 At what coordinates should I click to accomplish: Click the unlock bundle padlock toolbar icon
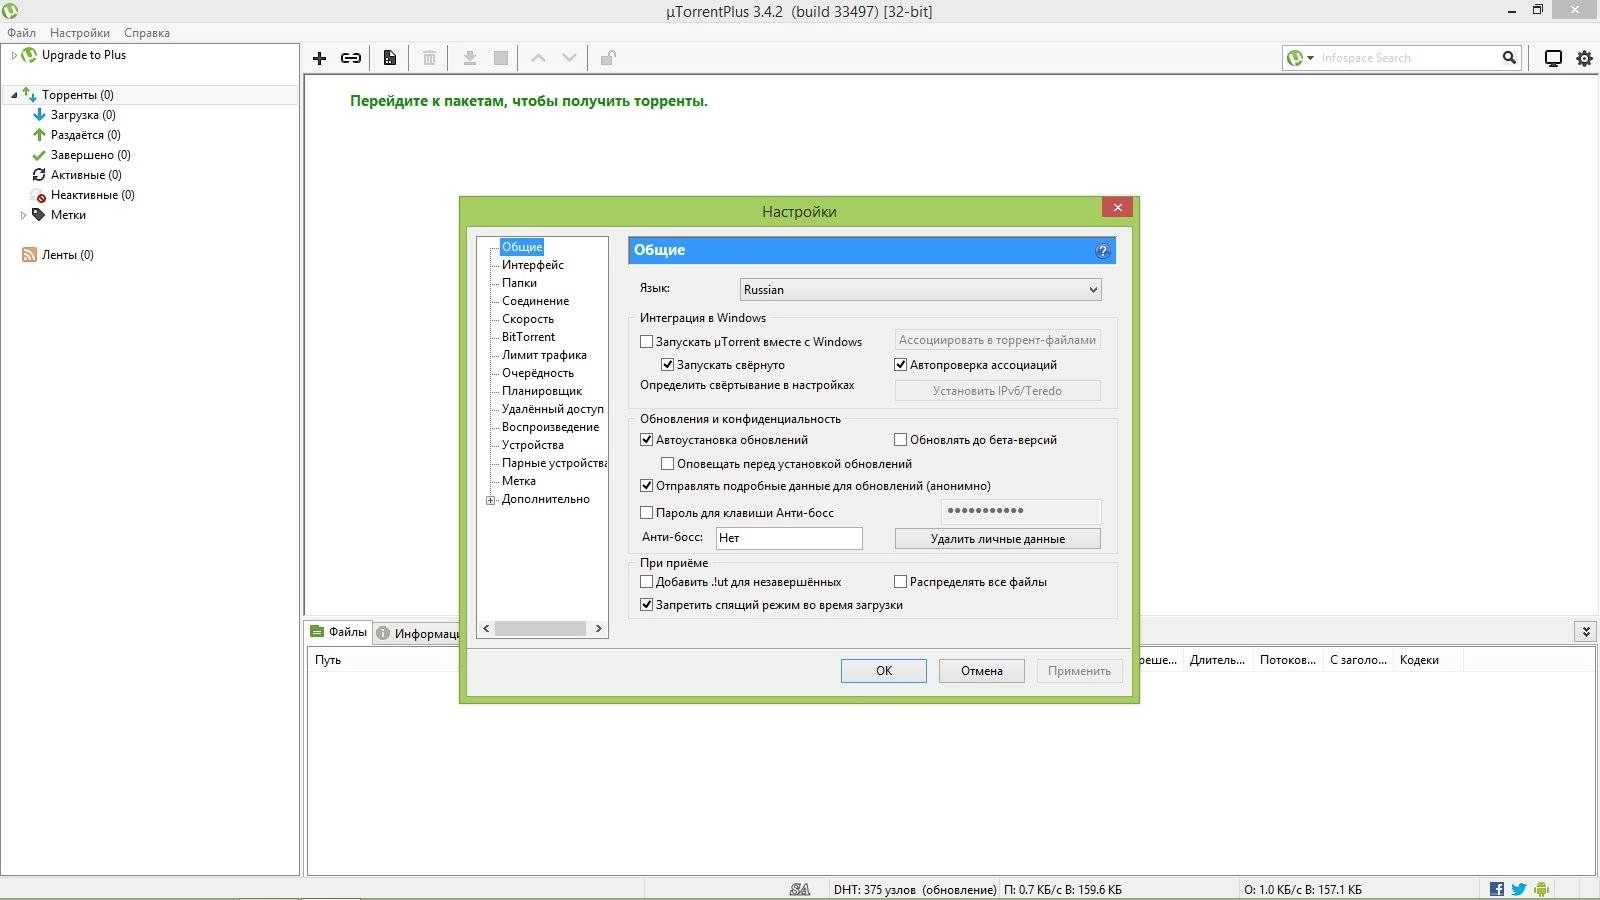tap(607, 58)
